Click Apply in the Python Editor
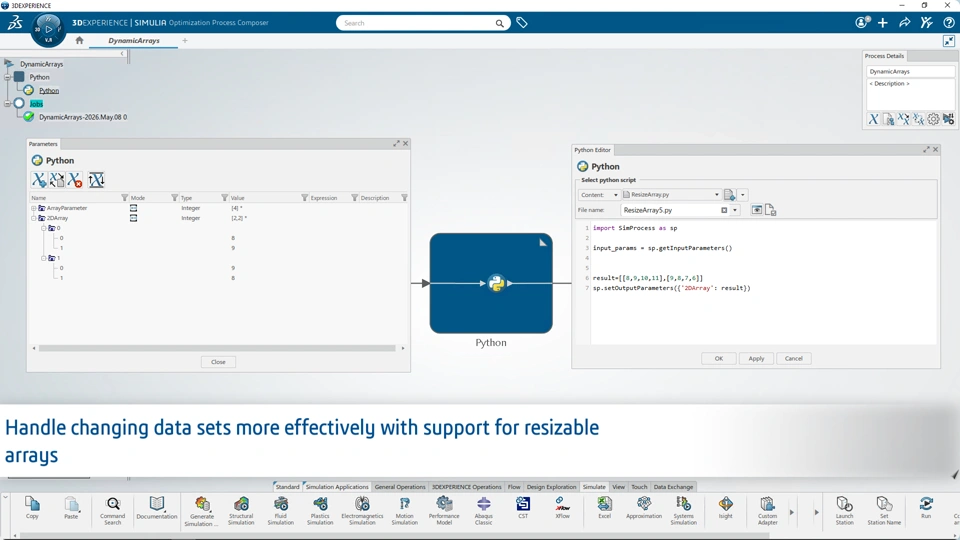 [756, 359]
